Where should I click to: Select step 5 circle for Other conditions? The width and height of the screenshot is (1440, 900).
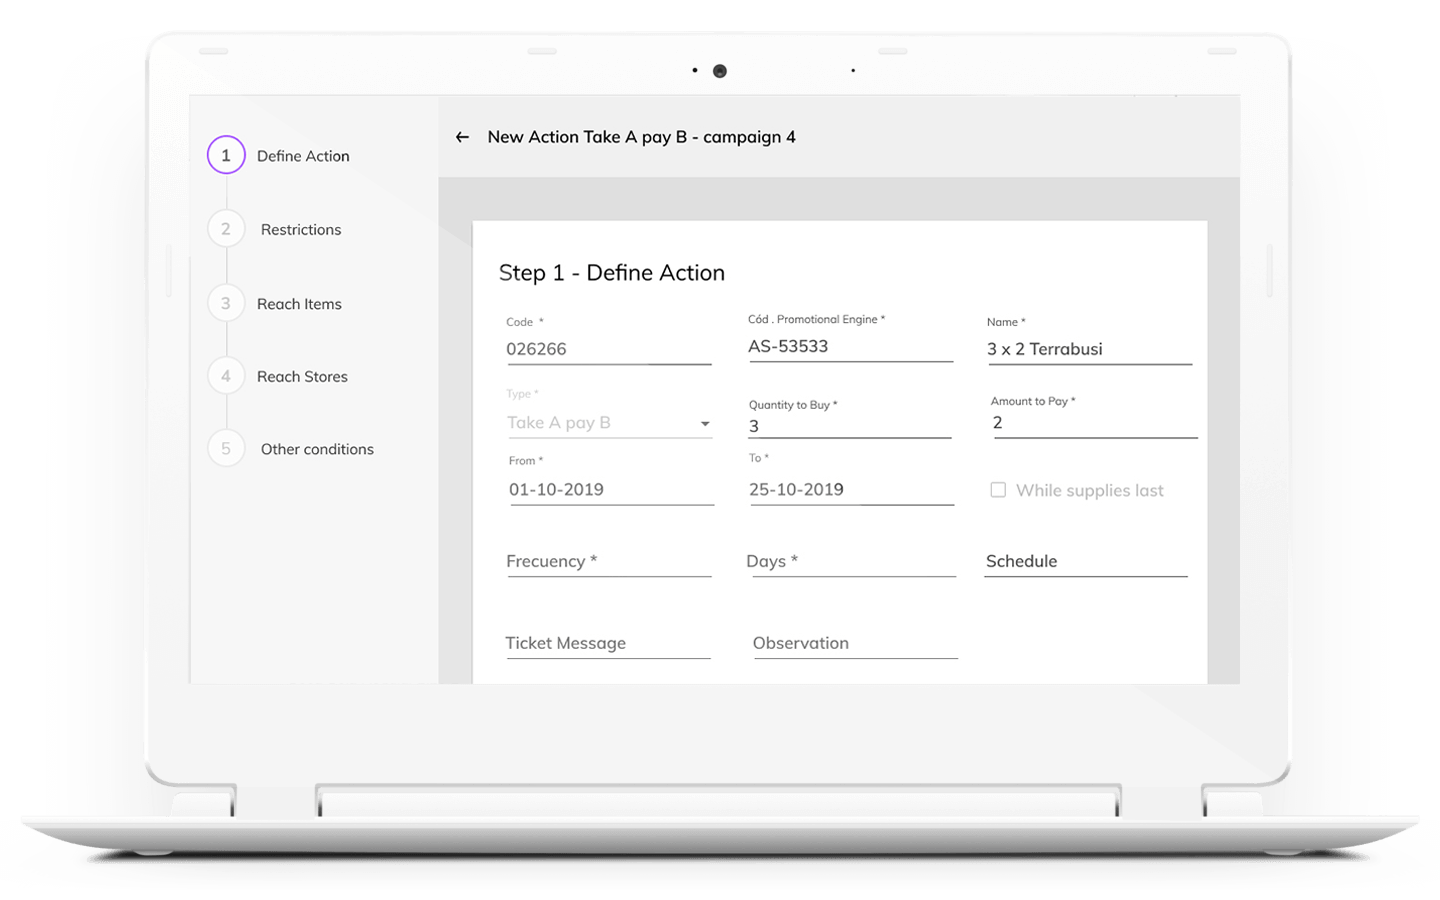click(226, 449)
